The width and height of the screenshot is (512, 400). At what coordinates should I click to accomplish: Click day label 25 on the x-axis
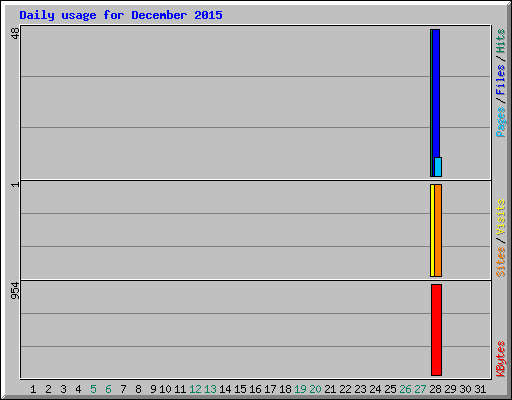(390, 389)
